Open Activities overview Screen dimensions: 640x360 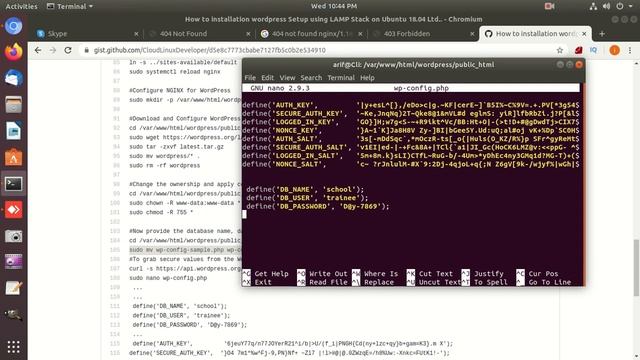(21, 6)
